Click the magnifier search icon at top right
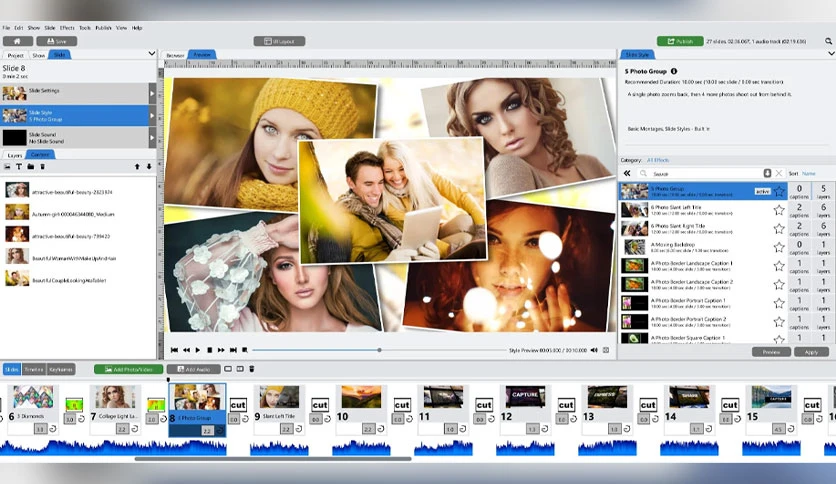Viewport: 836px width, 484px height. pyautogui.click(x=829, y=41)
